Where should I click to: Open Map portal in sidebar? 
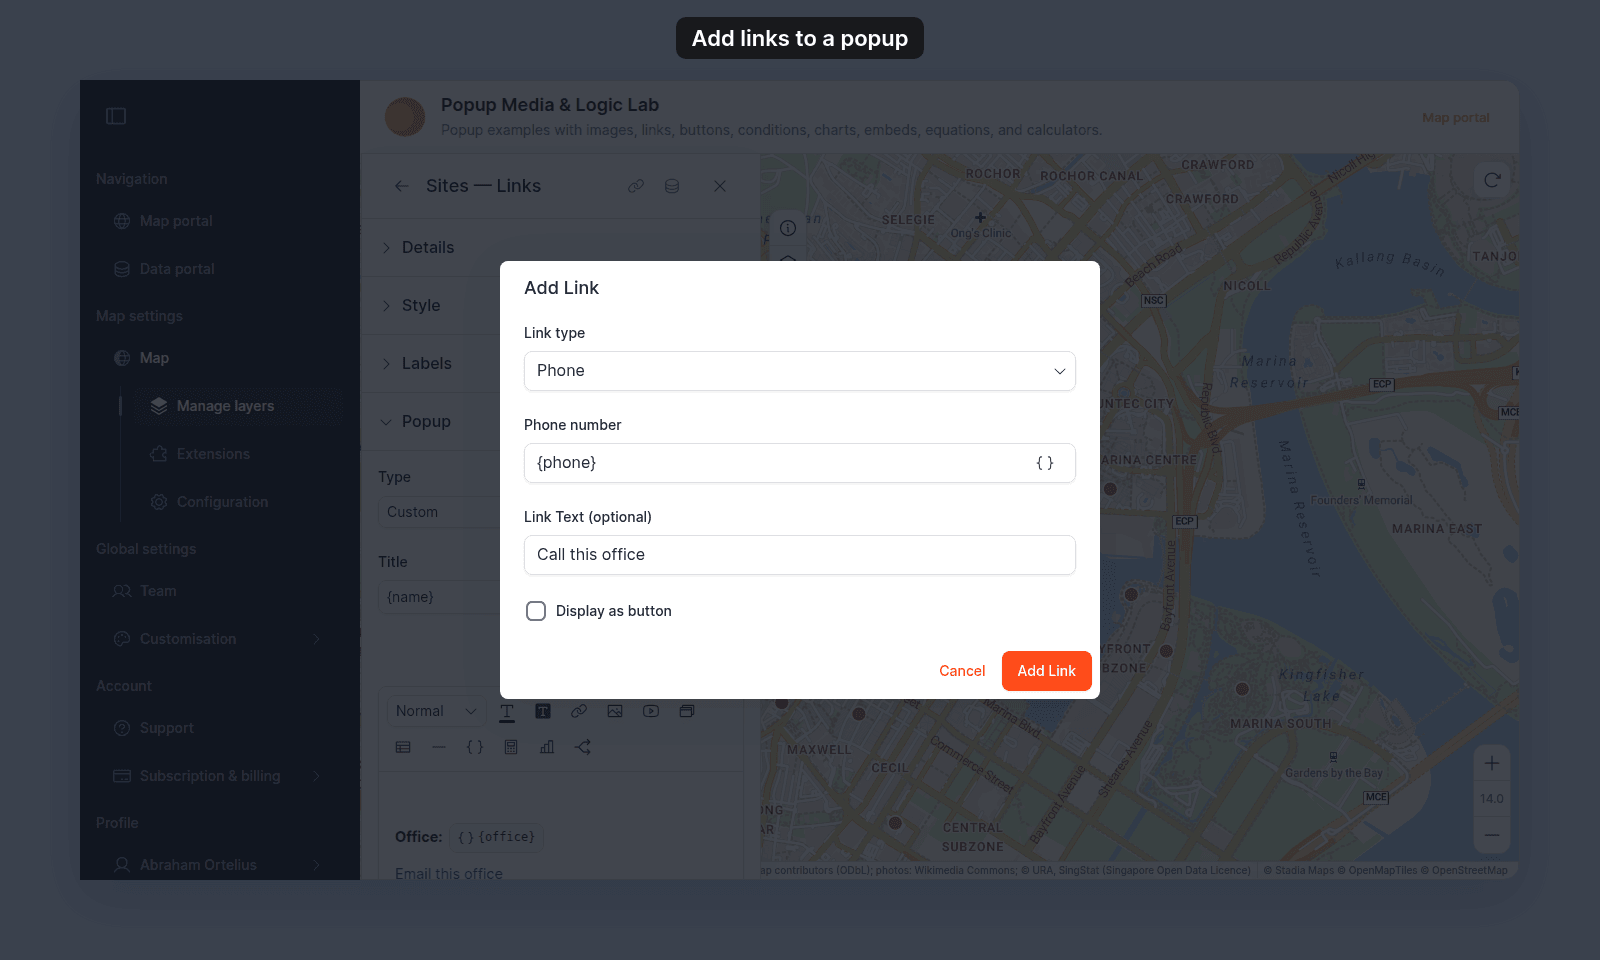click(176, 221)
